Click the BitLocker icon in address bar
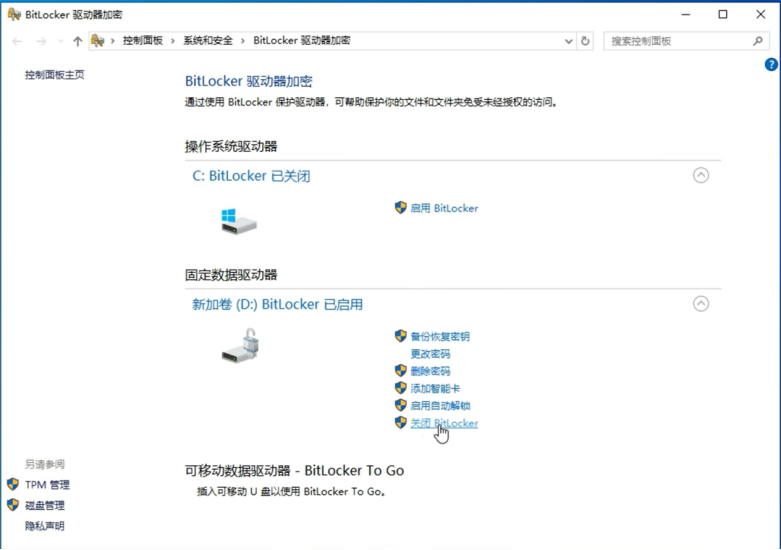 (x=98, y=41)
